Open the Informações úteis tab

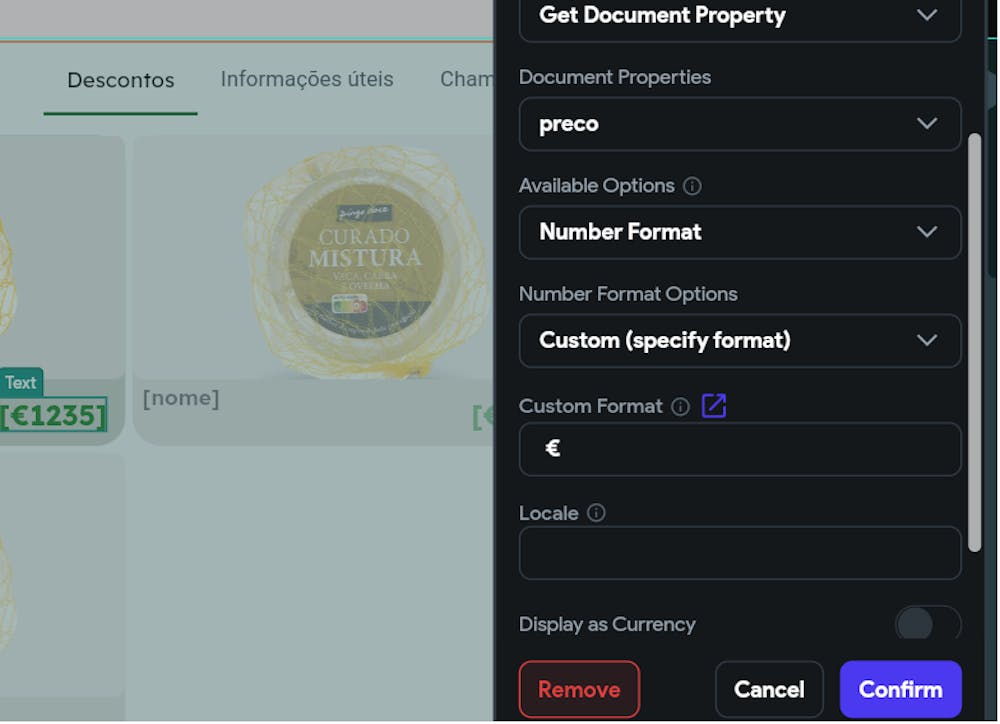click(307, 79)
